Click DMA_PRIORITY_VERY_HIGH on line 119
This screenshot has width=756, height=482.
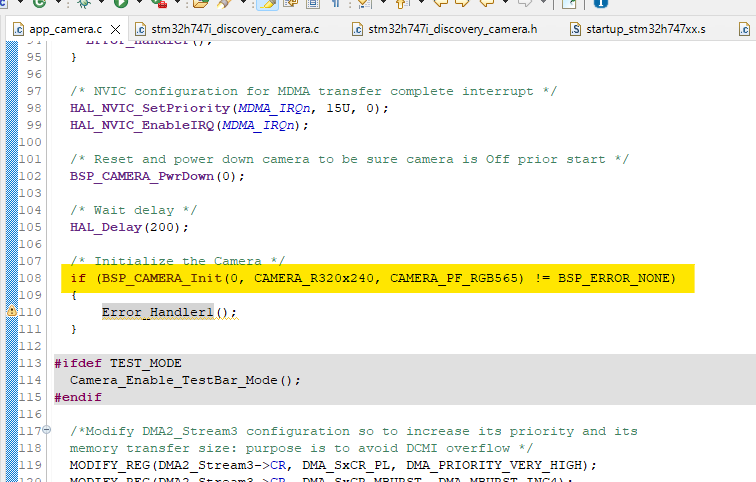pos(494,465)
